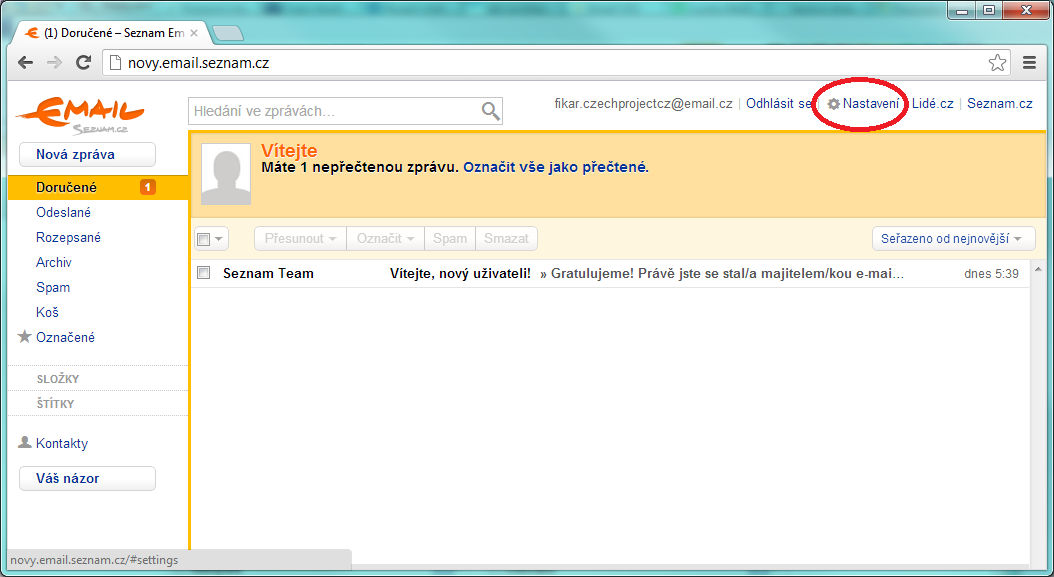Image resolution: width=1054 pixels, height=577 pixels.
Task: Click the unread count badge on Doručené
Action: point(148,187)
